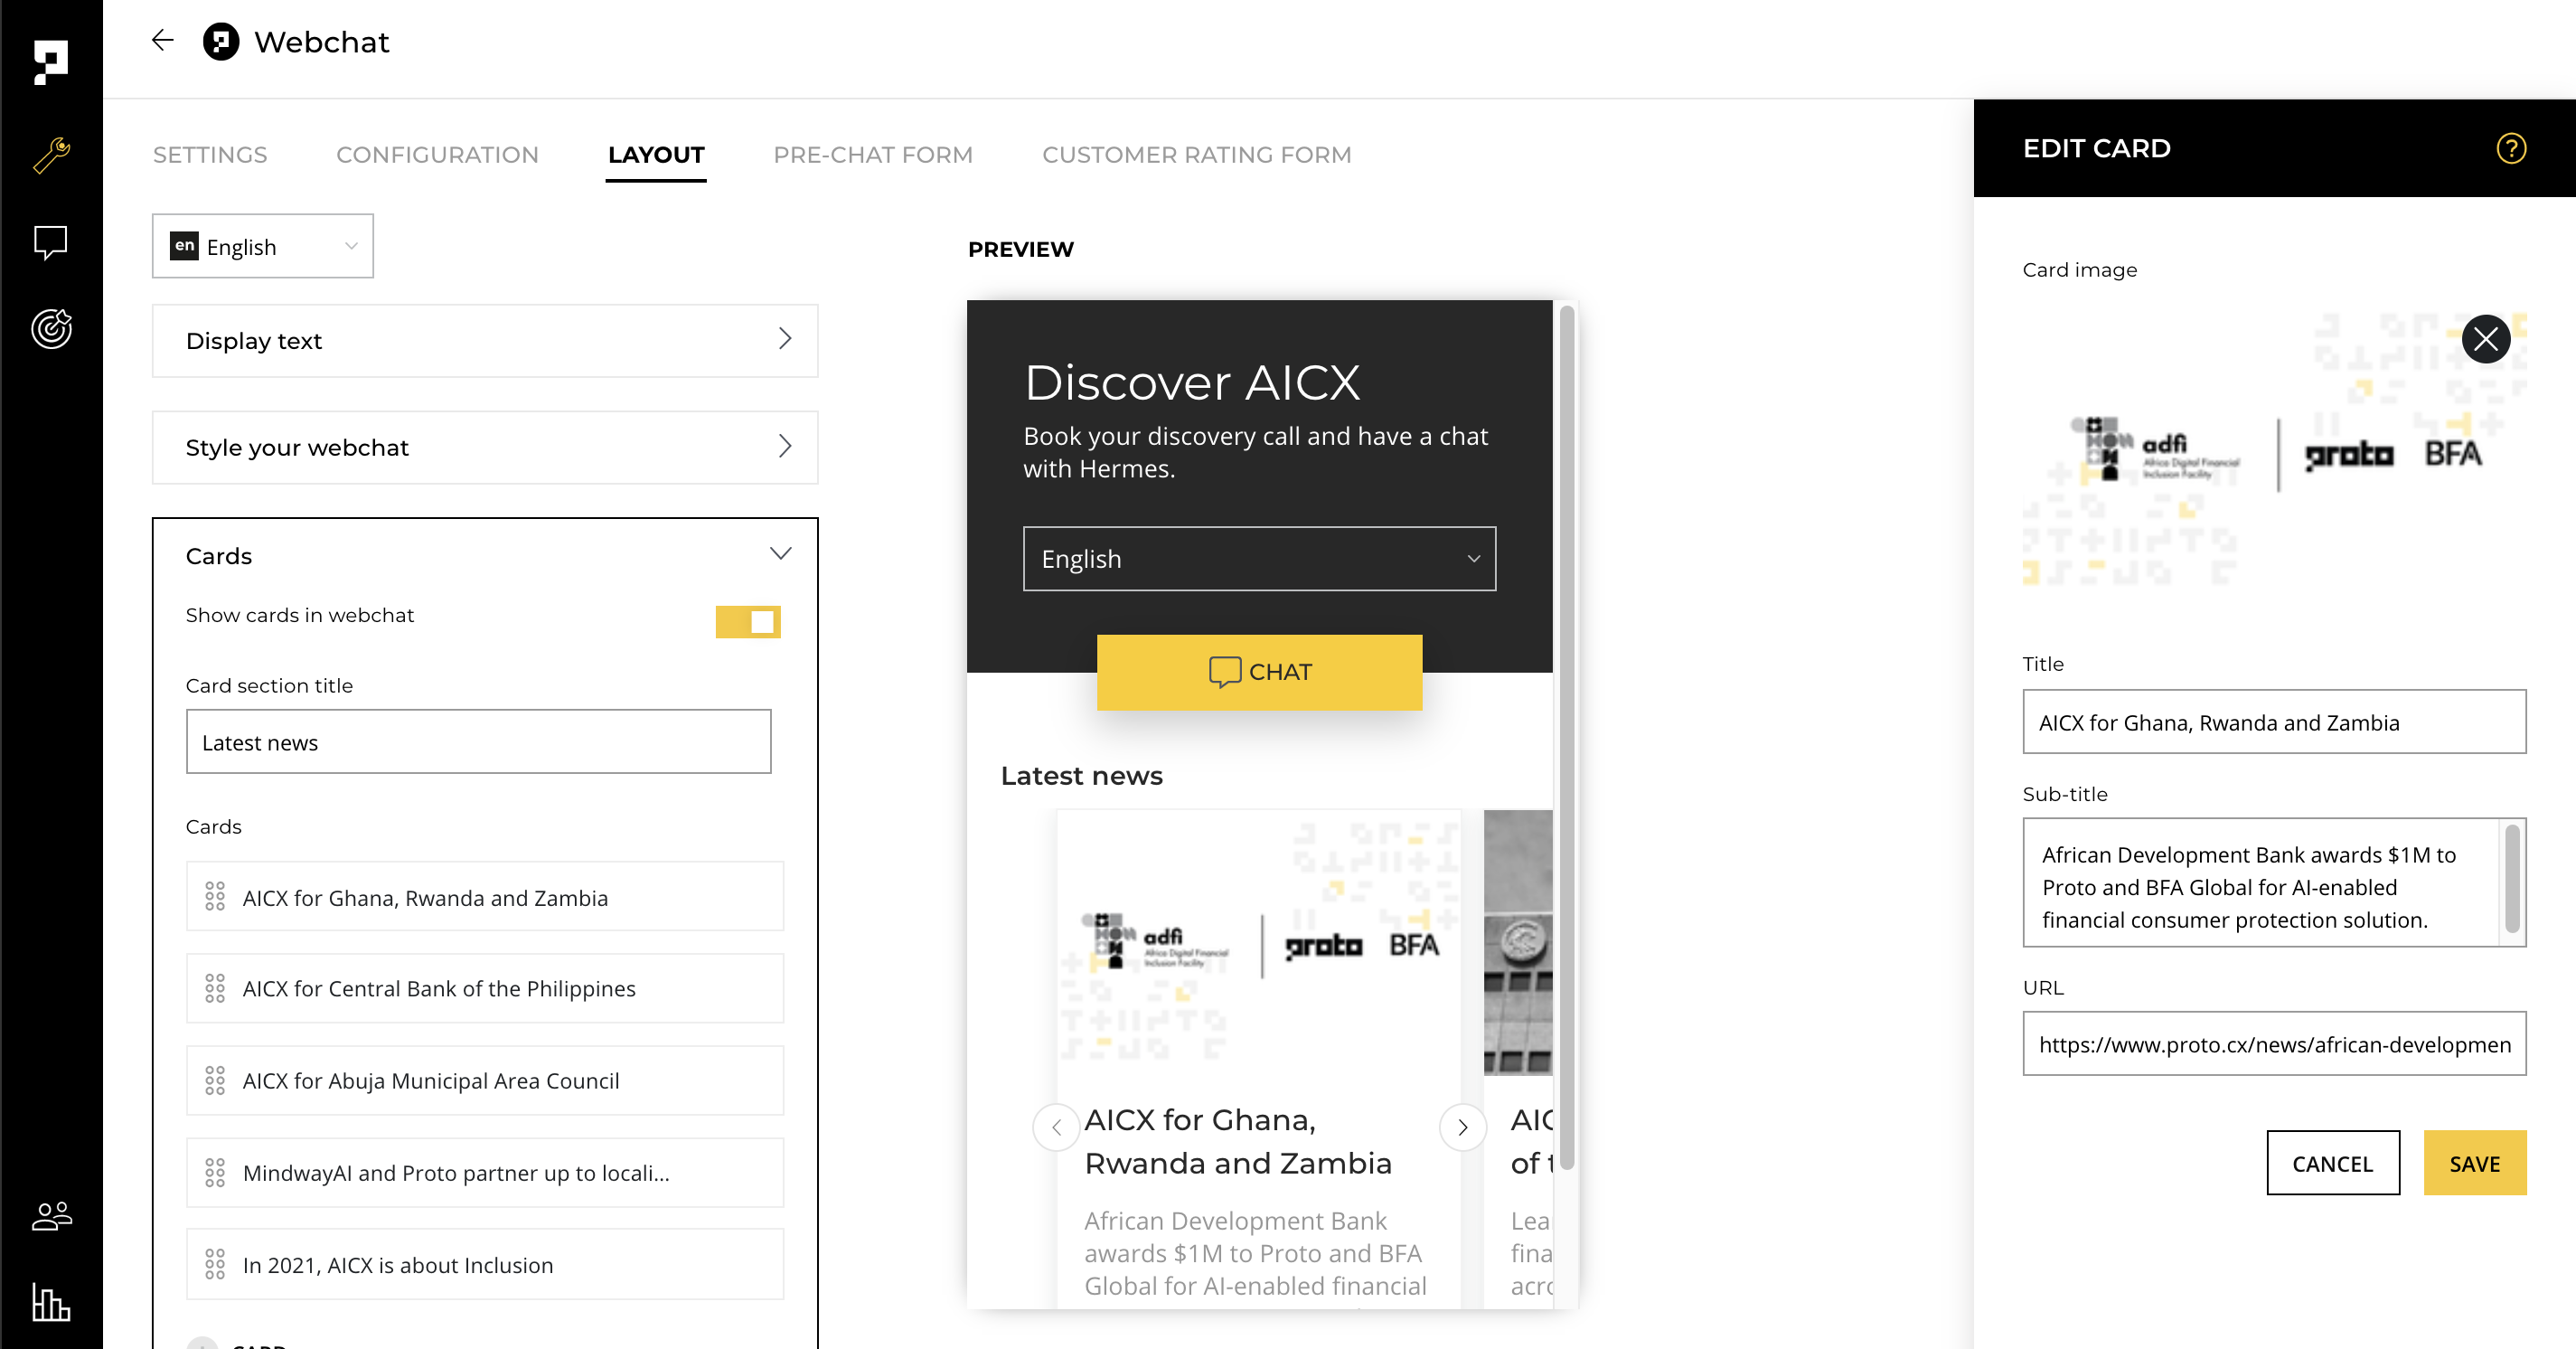The width and height of the screenshot is (2576, 1349).
Task: Click the back arrow next to Webchat
Action: click(163, 41)
